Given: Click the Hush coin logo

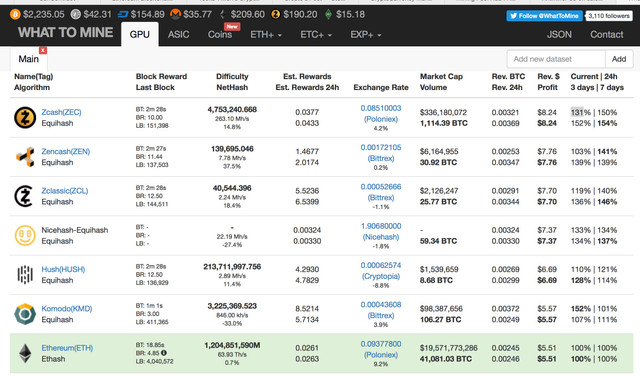Looking at the screenshot, I should click(x=25, y=275).
